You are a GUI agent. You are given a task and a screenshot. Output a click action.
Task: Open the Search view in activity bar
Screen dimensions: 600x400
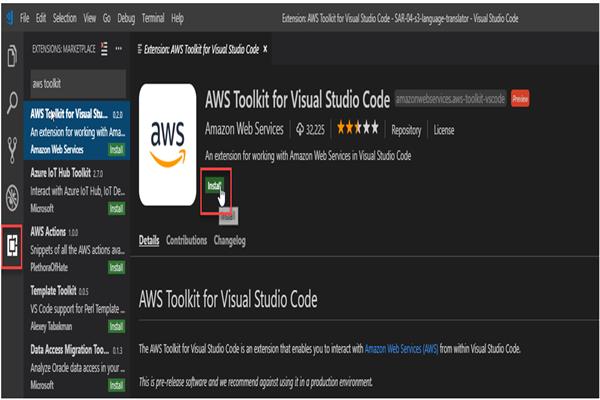tap(13, 102)
